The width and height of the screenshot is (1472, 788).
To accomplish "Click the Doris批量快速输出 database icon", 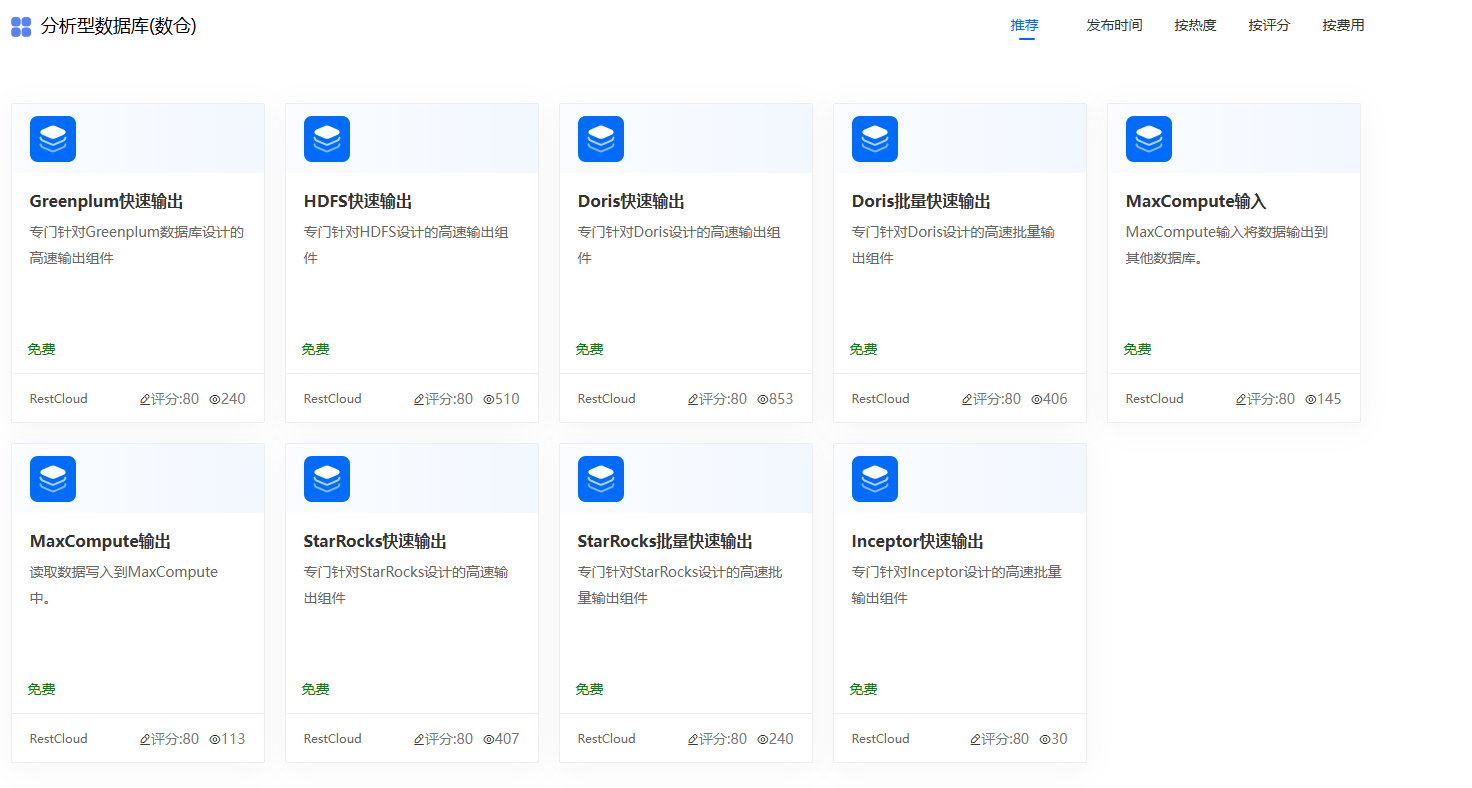I will [875, 139].
